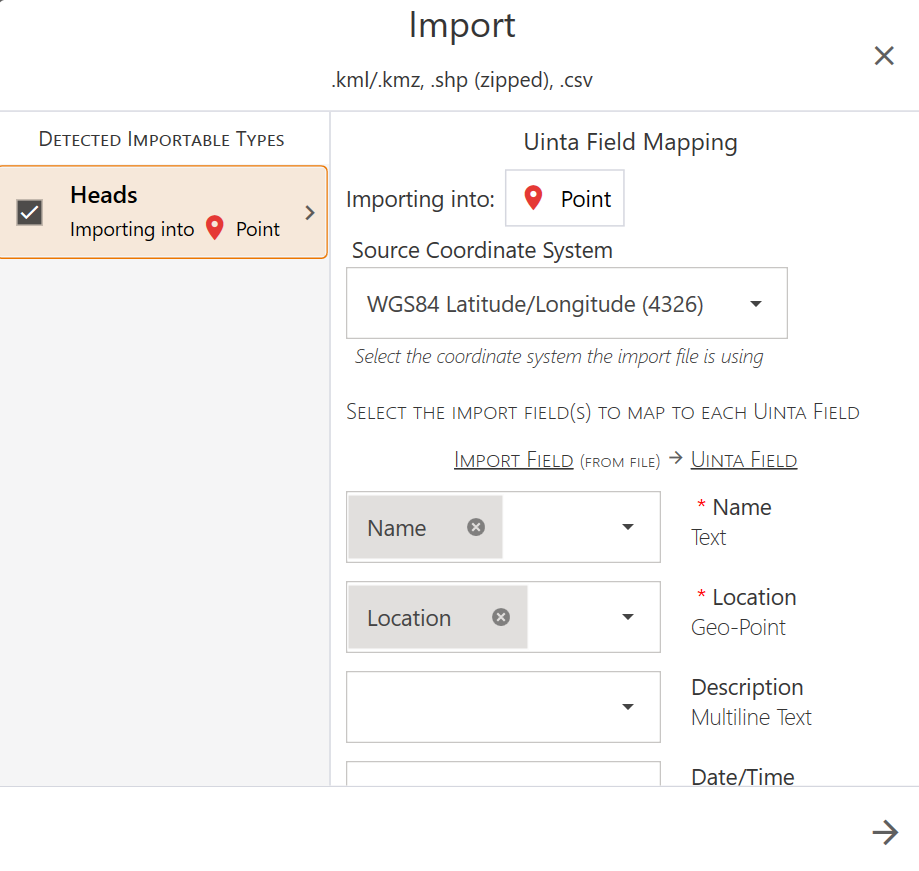Uncheck the Heads import type checkbox
This screenshot has width=919, height=871.
[30, 212]
